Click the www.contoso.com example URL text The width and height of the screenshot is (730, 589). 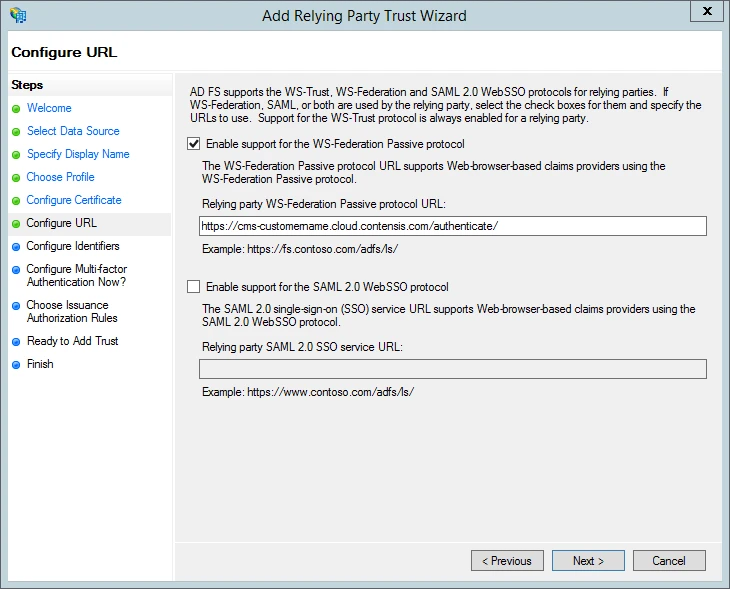(330, 392)
